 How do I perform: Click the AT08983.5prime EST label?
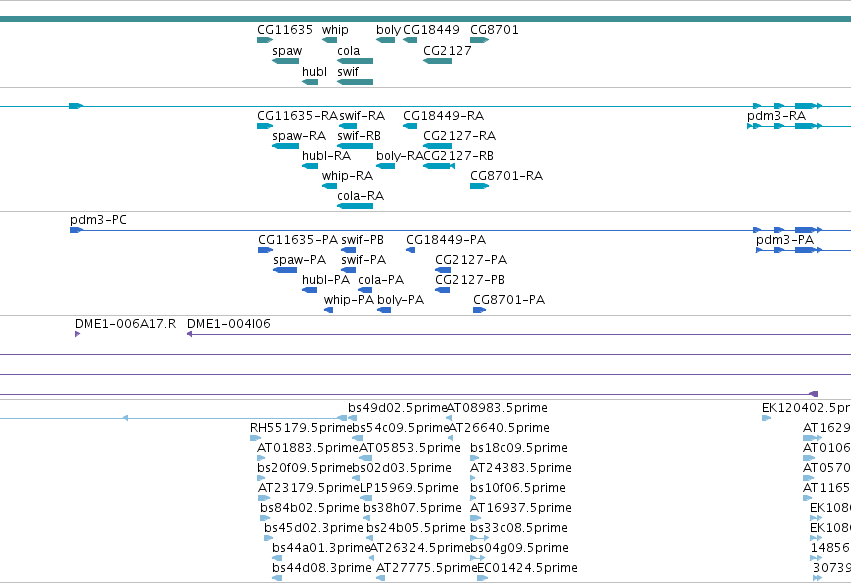tap(497, 408)
